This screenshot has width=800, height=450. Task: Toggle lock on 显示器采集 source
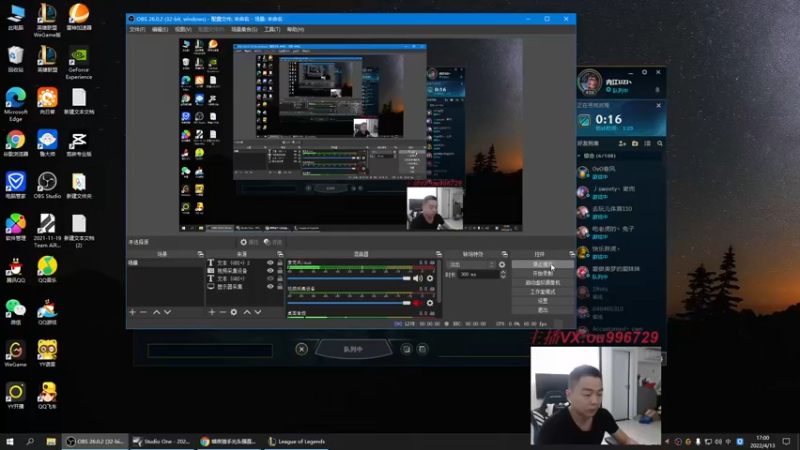(280, 287)
